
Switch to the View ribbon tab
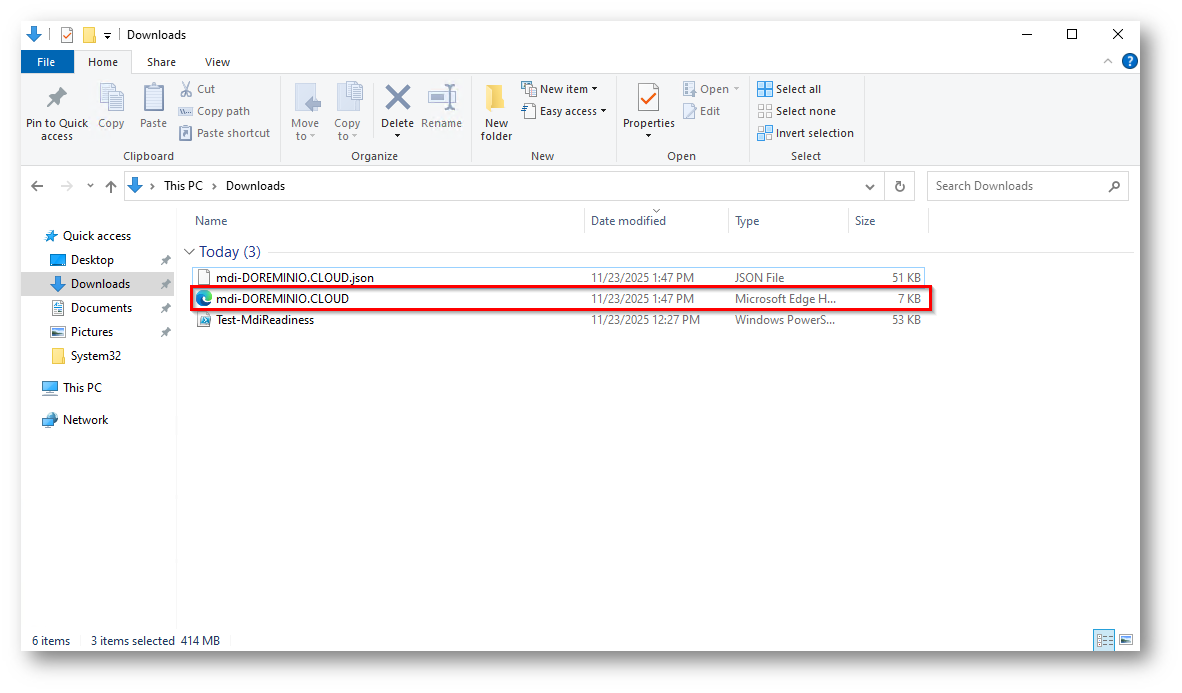(217, 62)
